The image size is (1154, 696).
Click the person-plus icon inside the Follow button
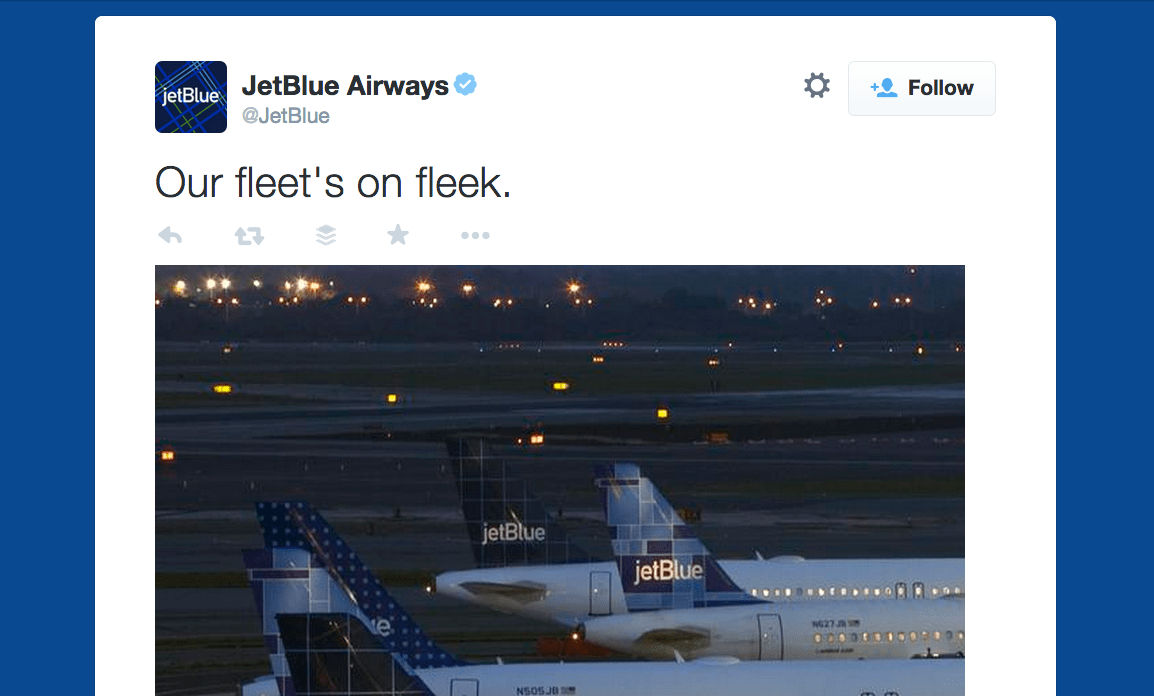point(883,88)
